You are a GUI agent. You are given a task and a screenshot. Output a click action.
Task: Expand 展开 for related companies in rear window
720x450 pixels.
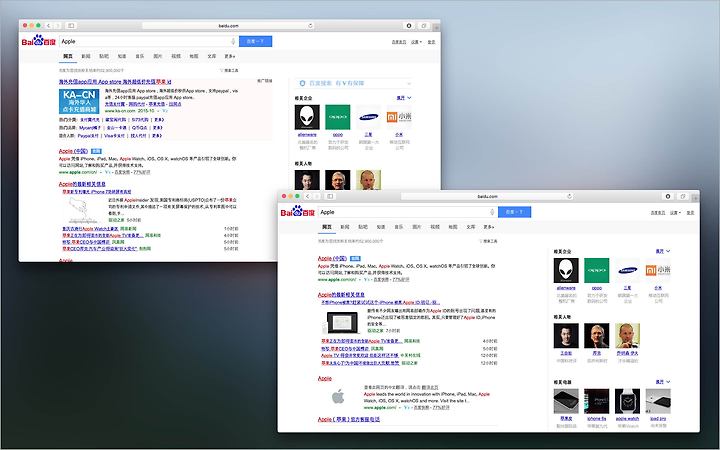[404, 98]
